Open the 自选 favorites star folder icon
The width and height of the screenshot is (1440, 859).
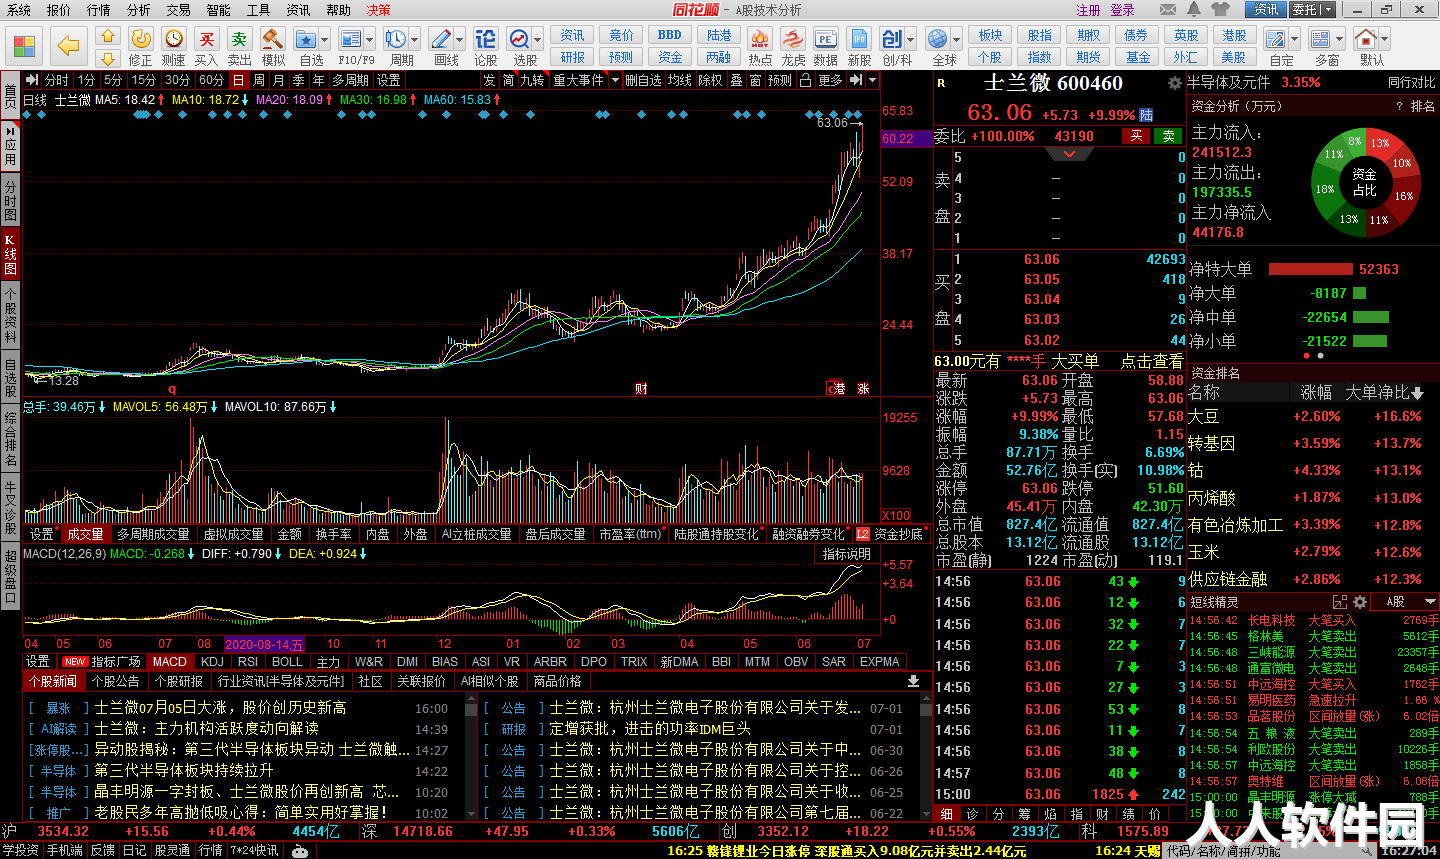(x=306, y=39)
